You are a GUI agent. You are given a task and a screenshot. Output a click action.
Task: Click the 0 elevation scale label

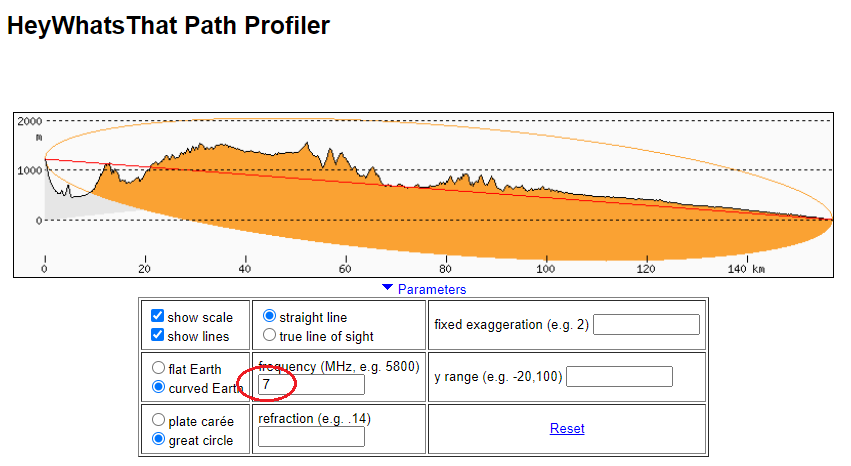pos(39,220)
